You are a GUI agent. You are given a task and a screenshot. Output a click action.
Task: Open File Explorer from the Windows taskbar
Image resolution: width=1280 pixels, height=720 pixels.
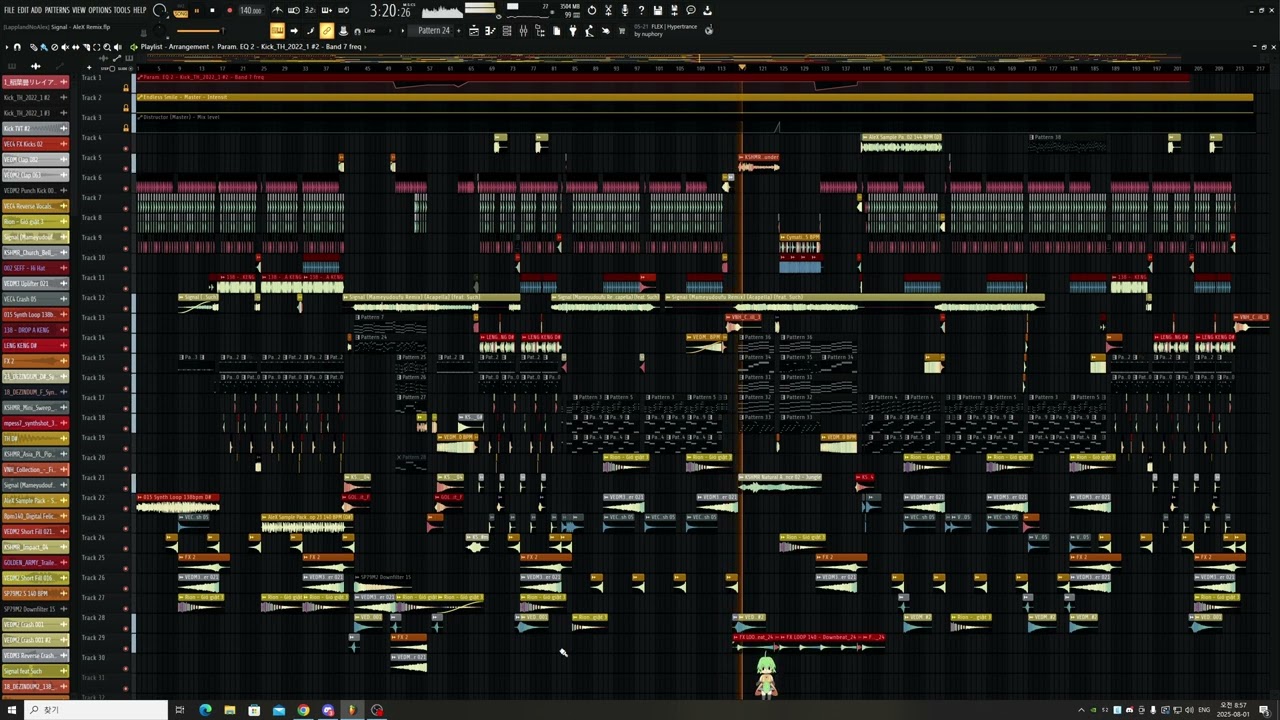pos(229,710)
